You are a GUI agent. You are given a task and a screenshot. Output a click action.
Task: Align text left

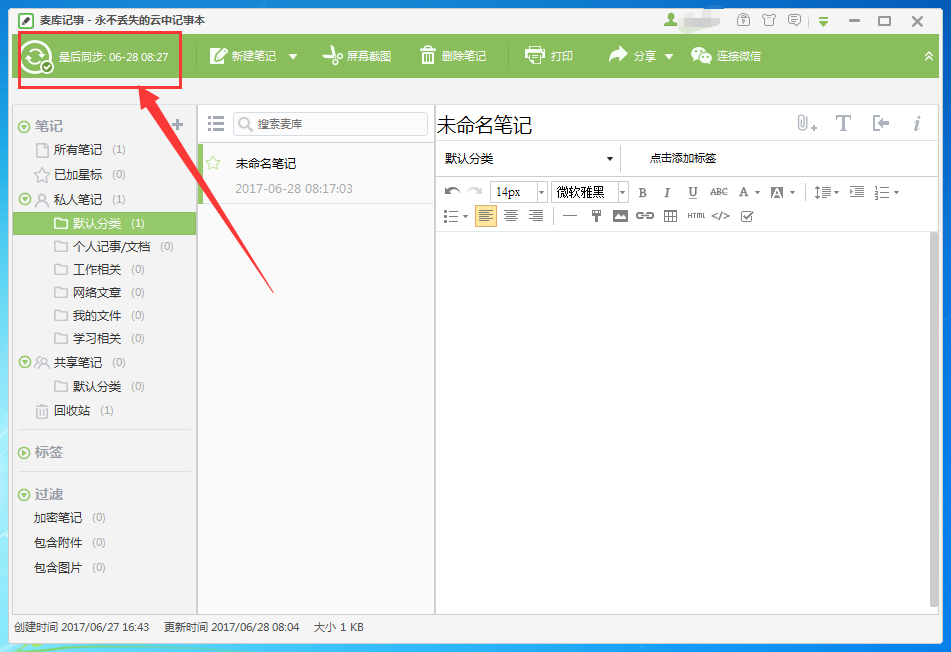coord(486,216)
